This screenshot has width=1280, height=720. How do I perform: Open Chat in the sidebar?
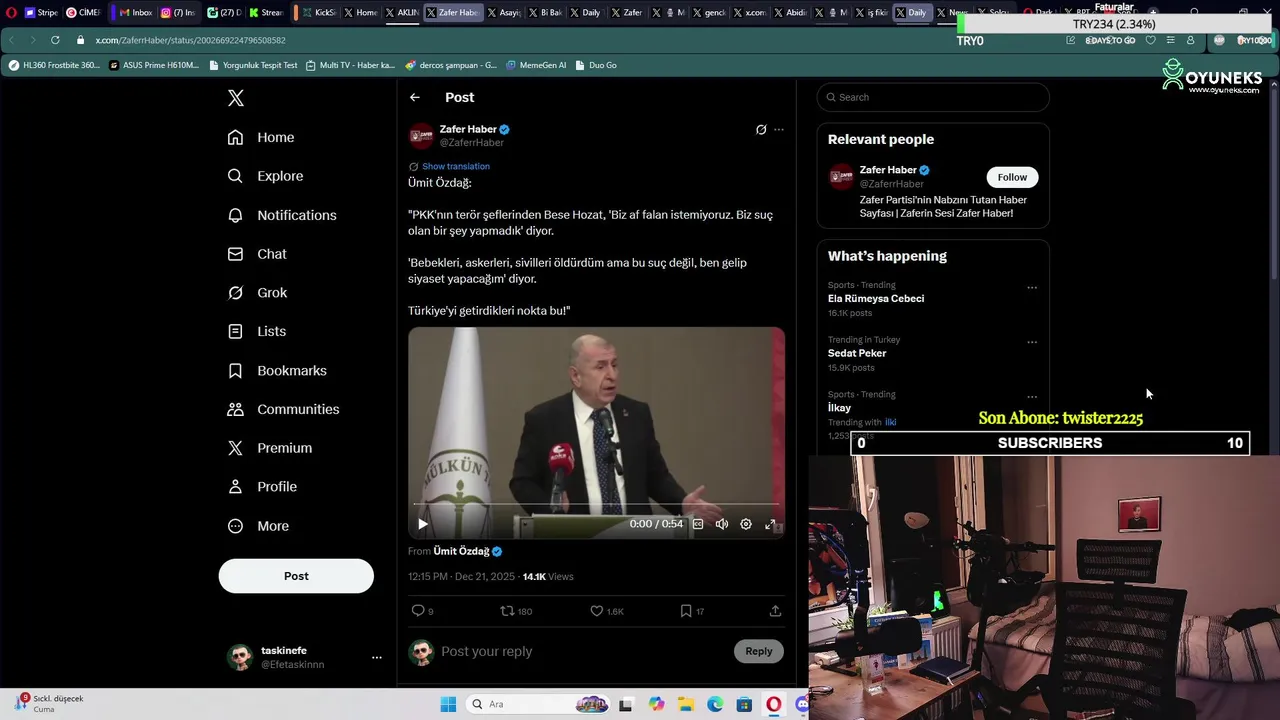[257, 254]
